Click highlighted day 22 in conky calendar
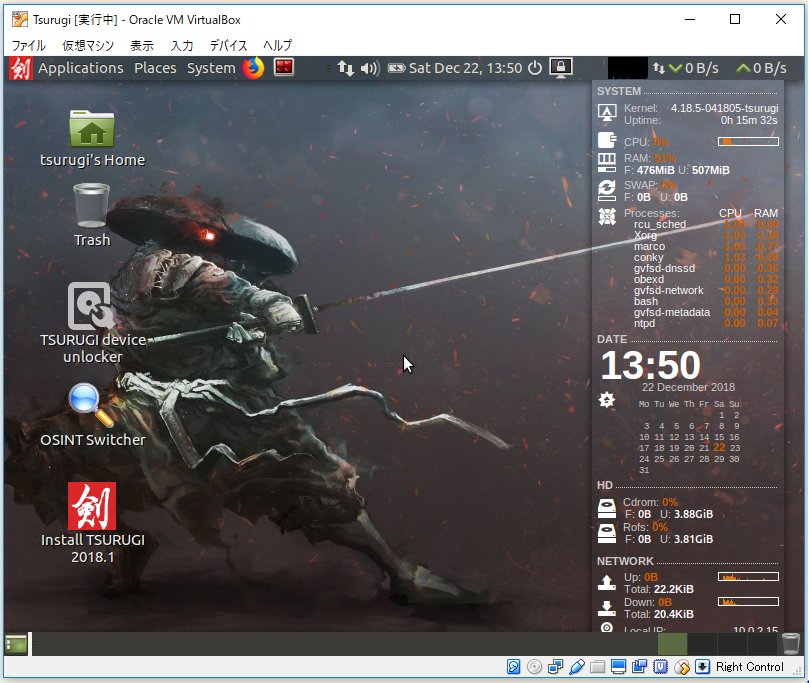The height and width of the screenshot is (683, 809). pos(719,447)
